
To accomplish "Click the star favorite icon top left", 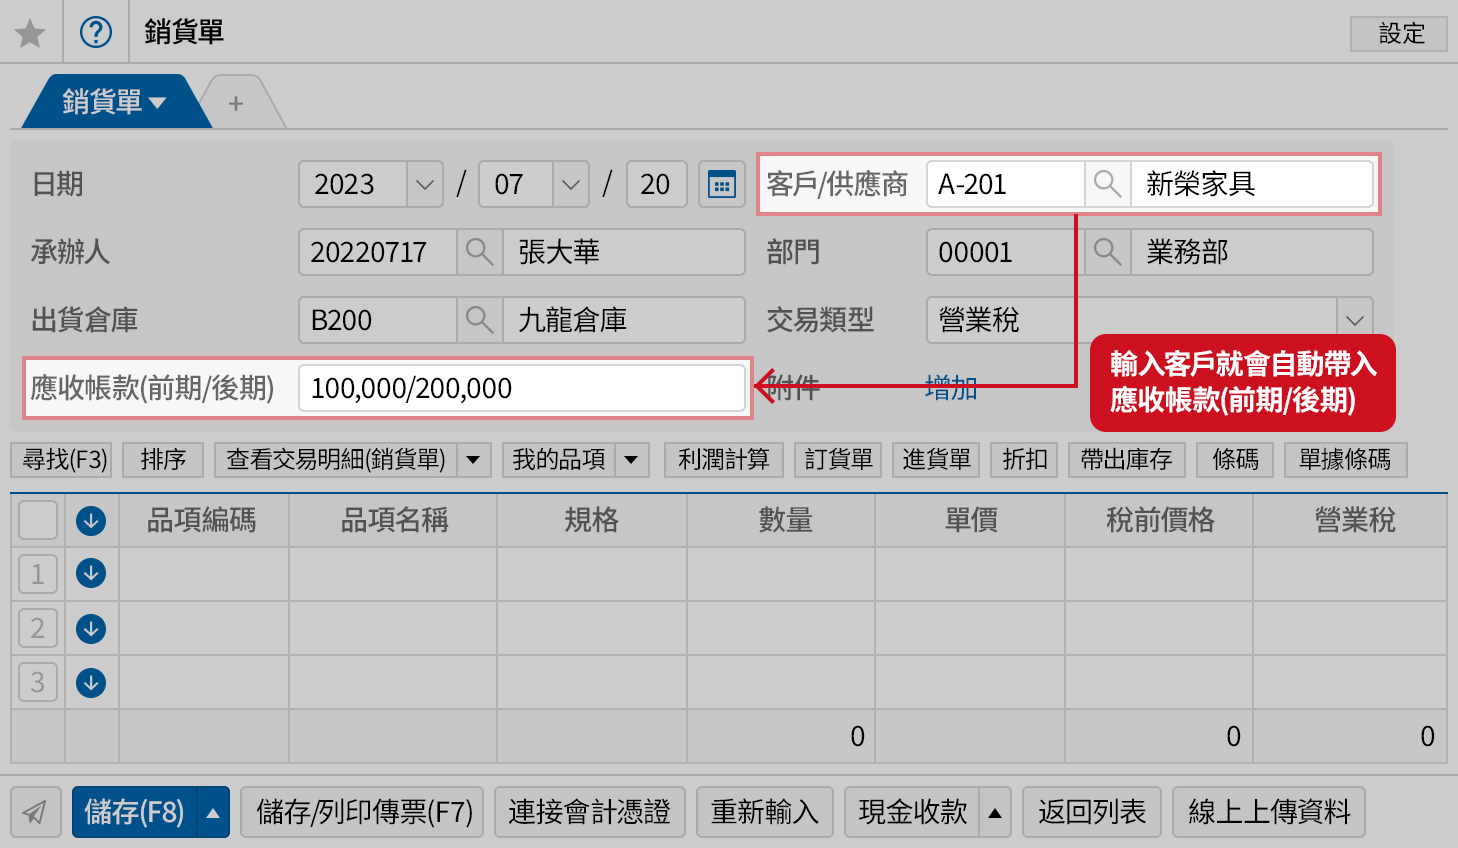I will click(x=30, y=32).
